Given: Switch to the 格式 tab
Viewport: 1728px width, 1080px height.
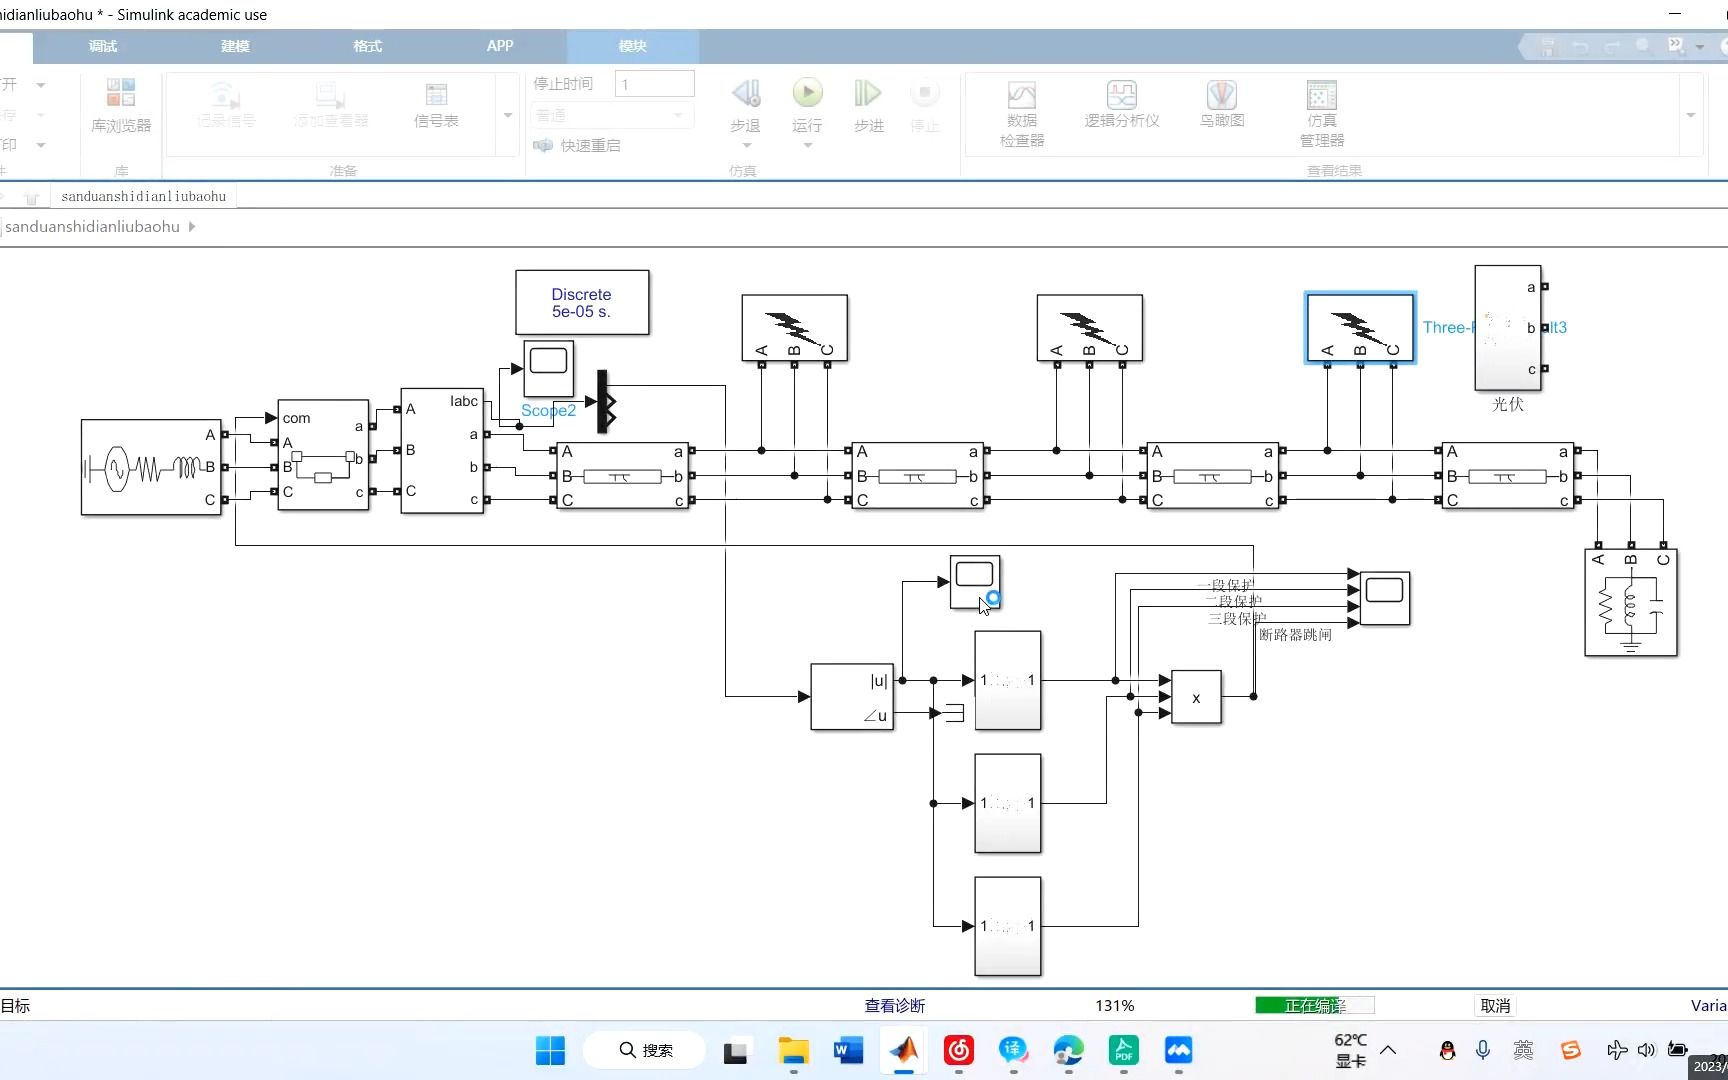Looking at the screenshot, I should pos(367,46).
